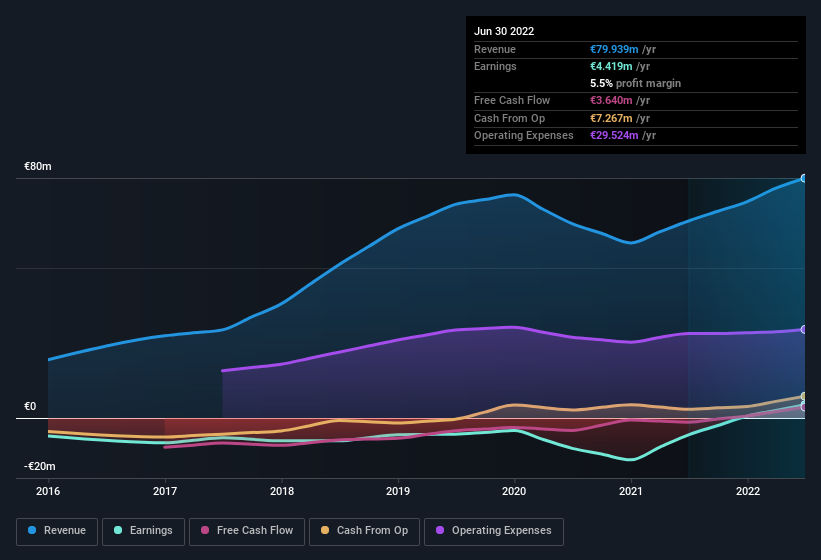Click the 2018 x-axis label
This screenshot has height=560, width=821.
[x=282, y=491]
